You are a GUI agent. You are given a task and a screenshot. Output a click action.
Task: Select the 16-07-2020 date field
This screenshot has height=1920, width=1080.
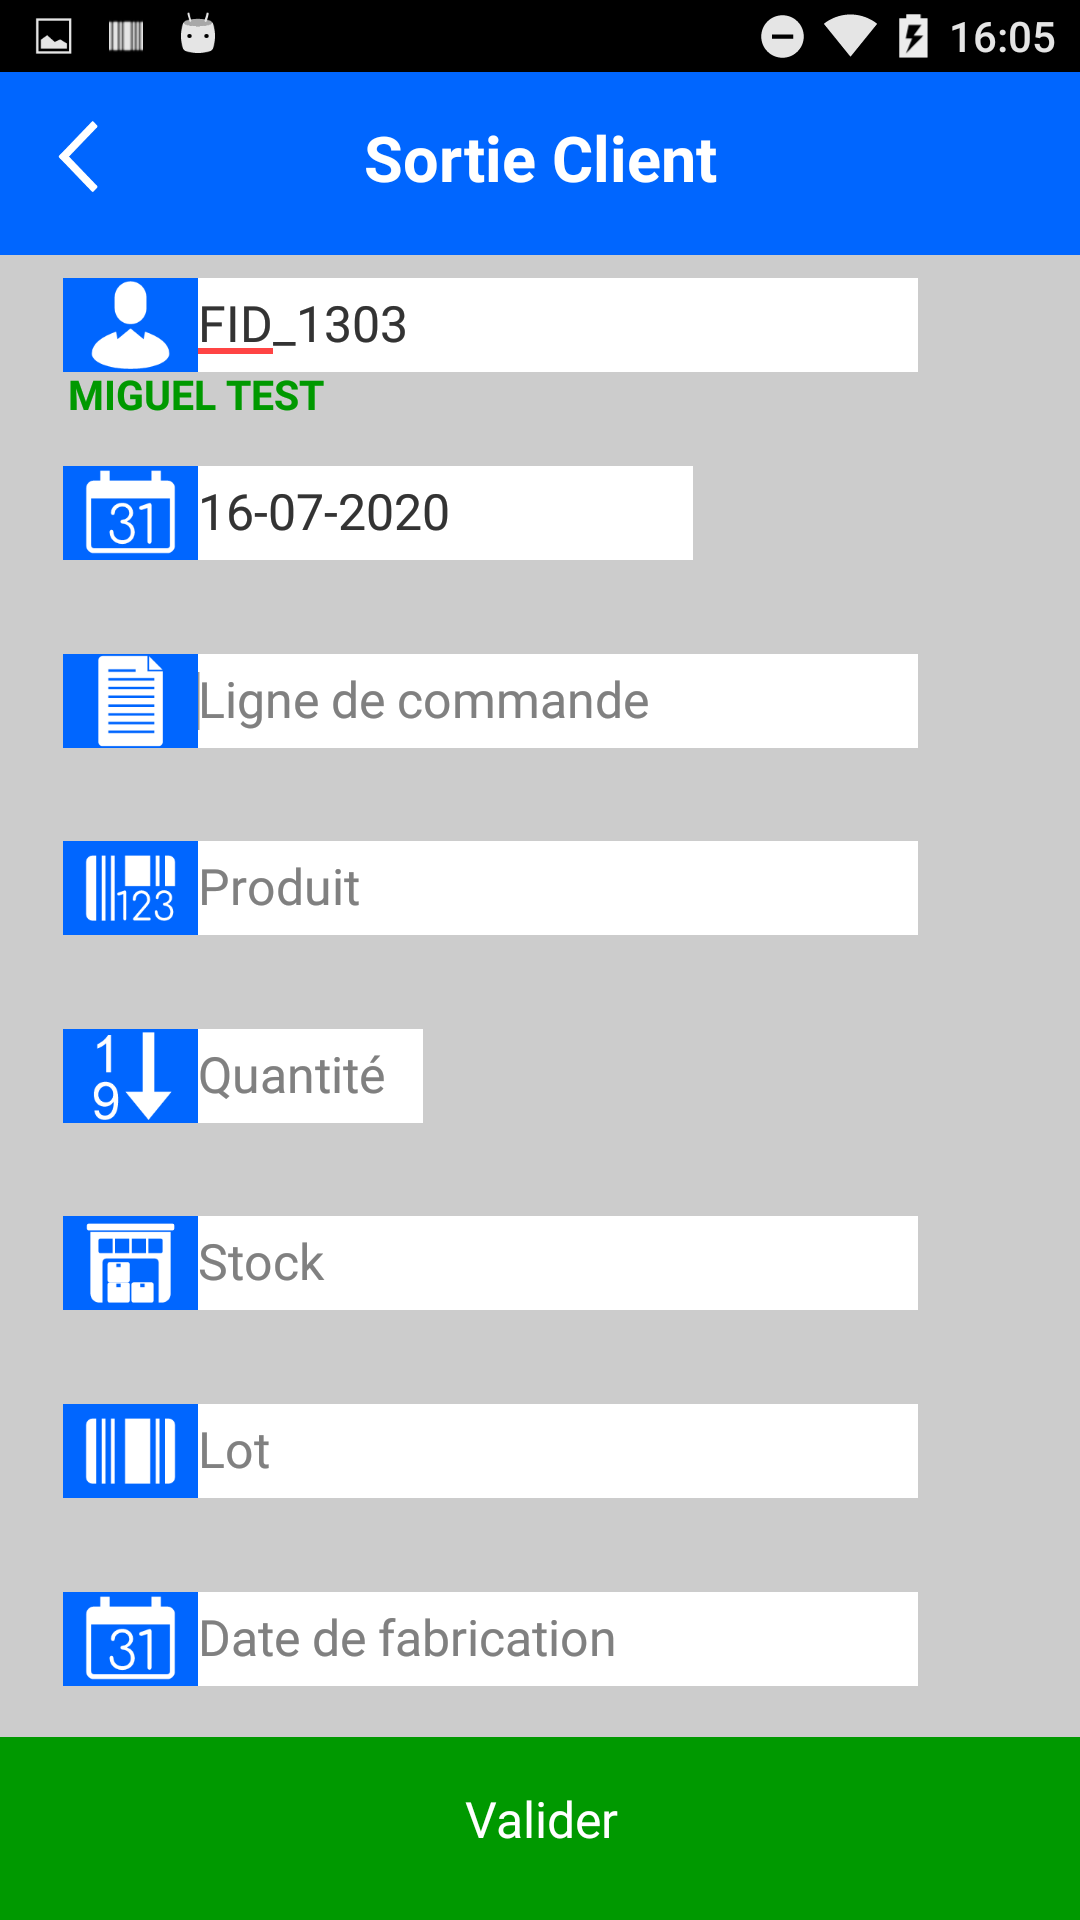point(445,513)
